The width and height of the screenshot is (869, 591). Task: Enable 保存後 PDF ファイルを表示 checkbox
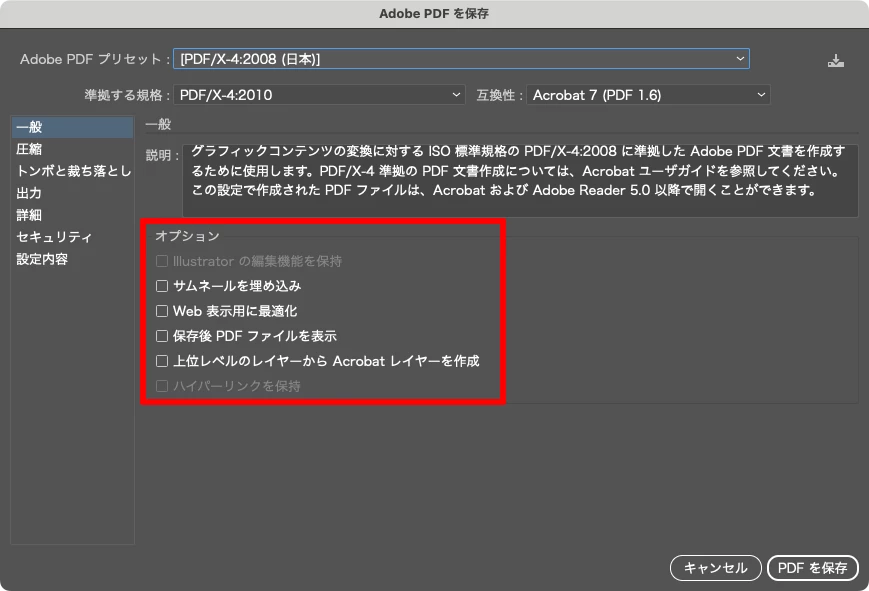tap(162, 336)
